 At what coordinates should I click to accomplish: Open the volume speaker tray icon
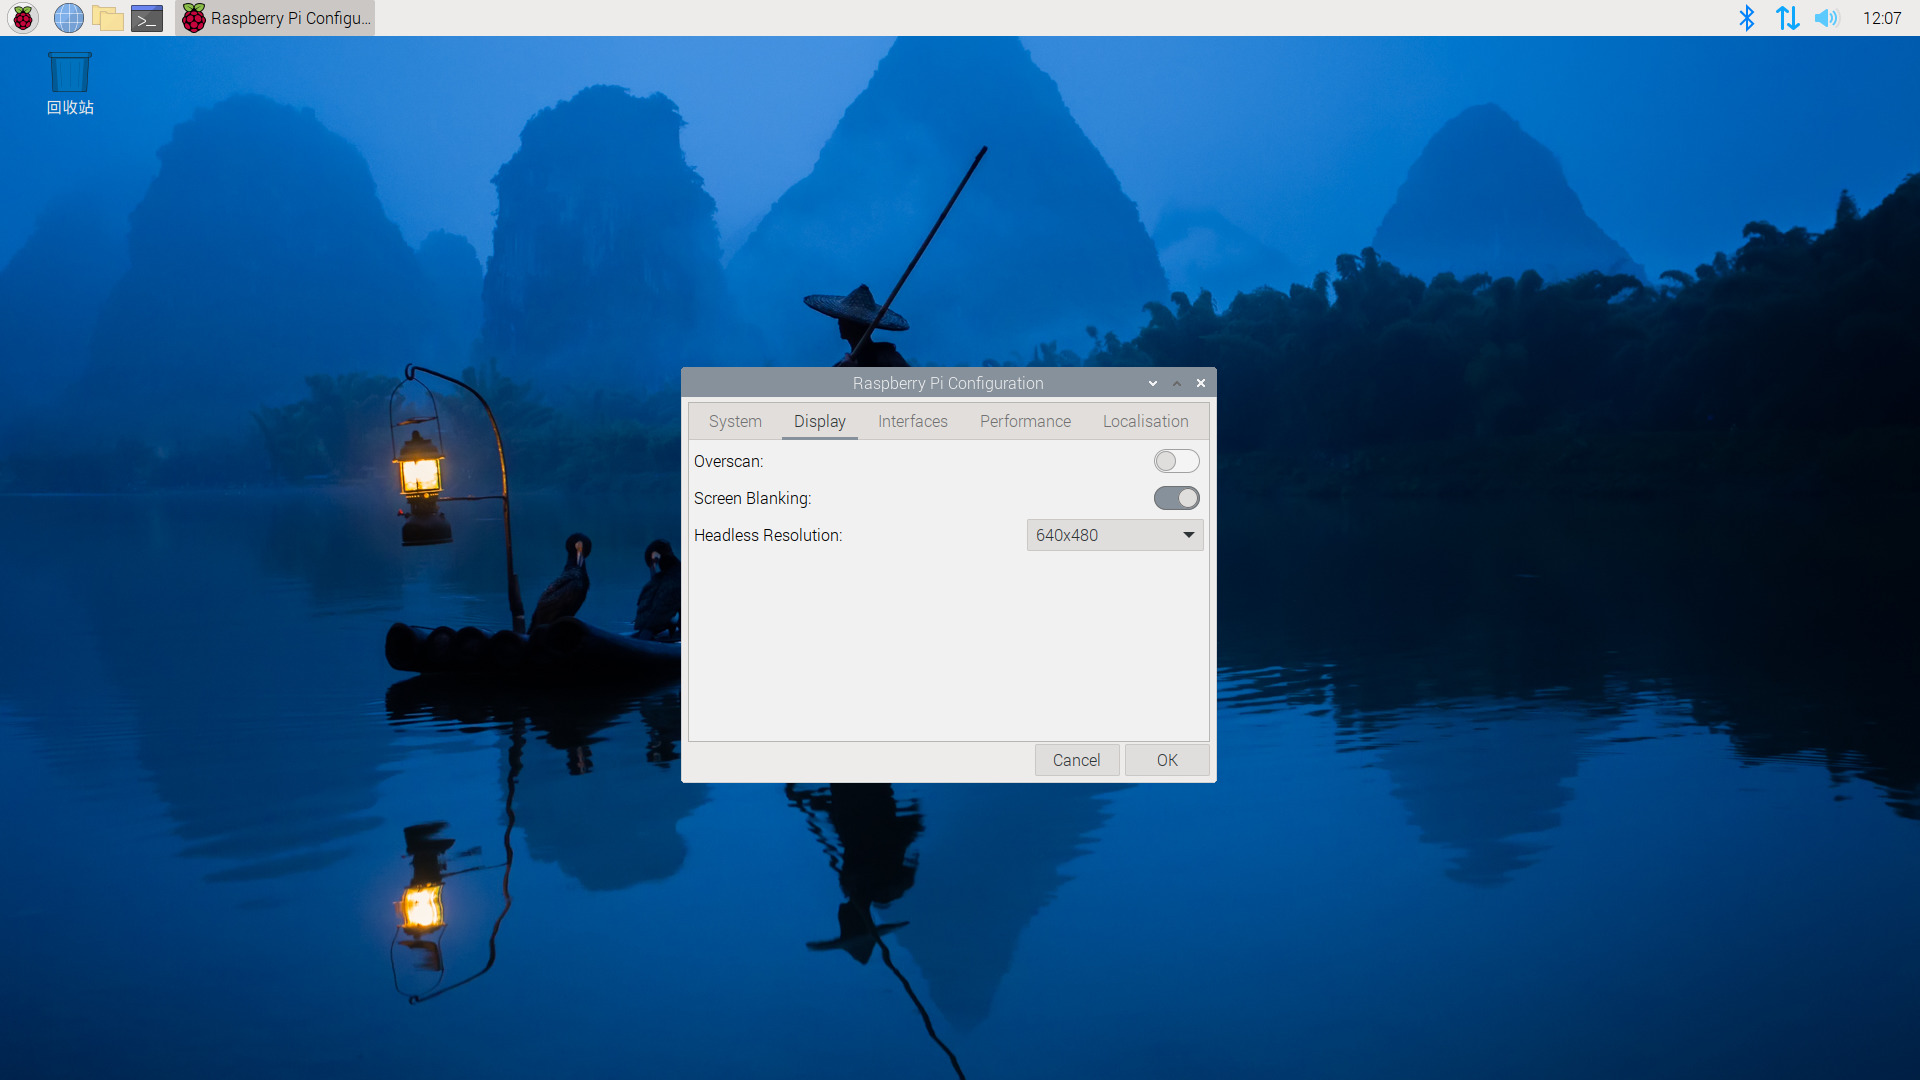(x=1827, y=18)
